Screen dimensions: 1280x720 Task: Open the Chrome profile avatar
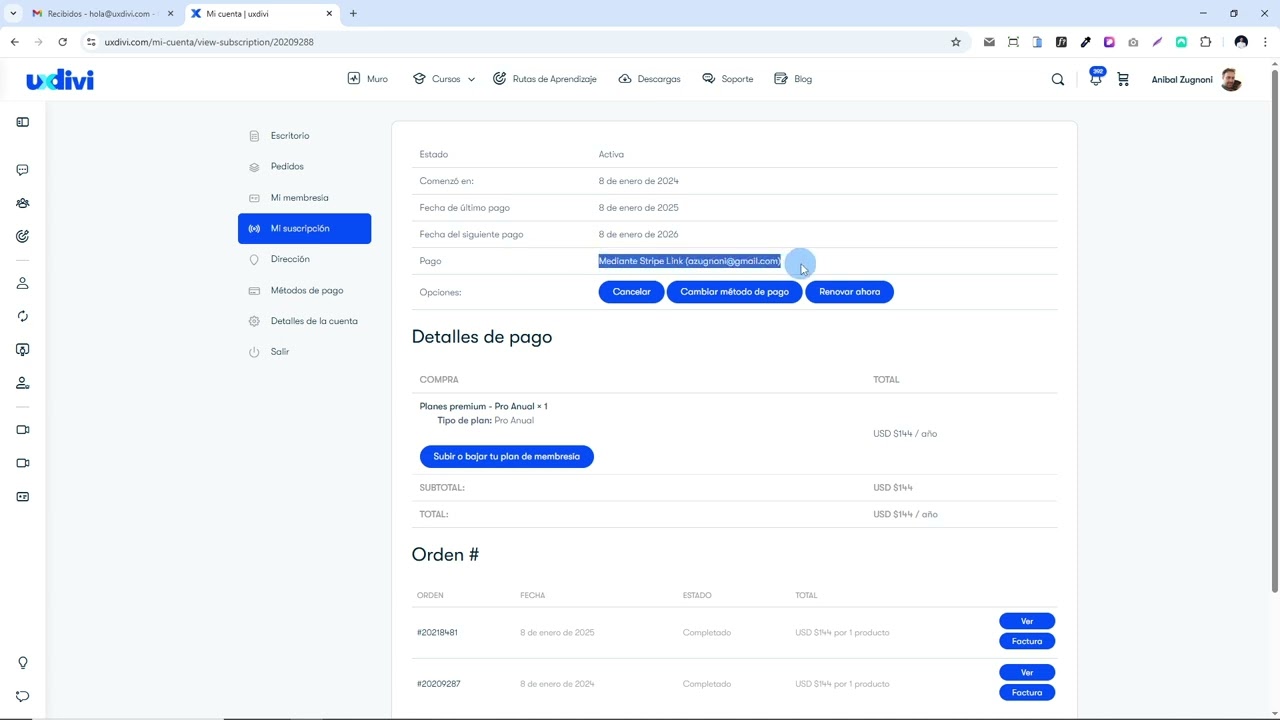tap(1241, 42)
